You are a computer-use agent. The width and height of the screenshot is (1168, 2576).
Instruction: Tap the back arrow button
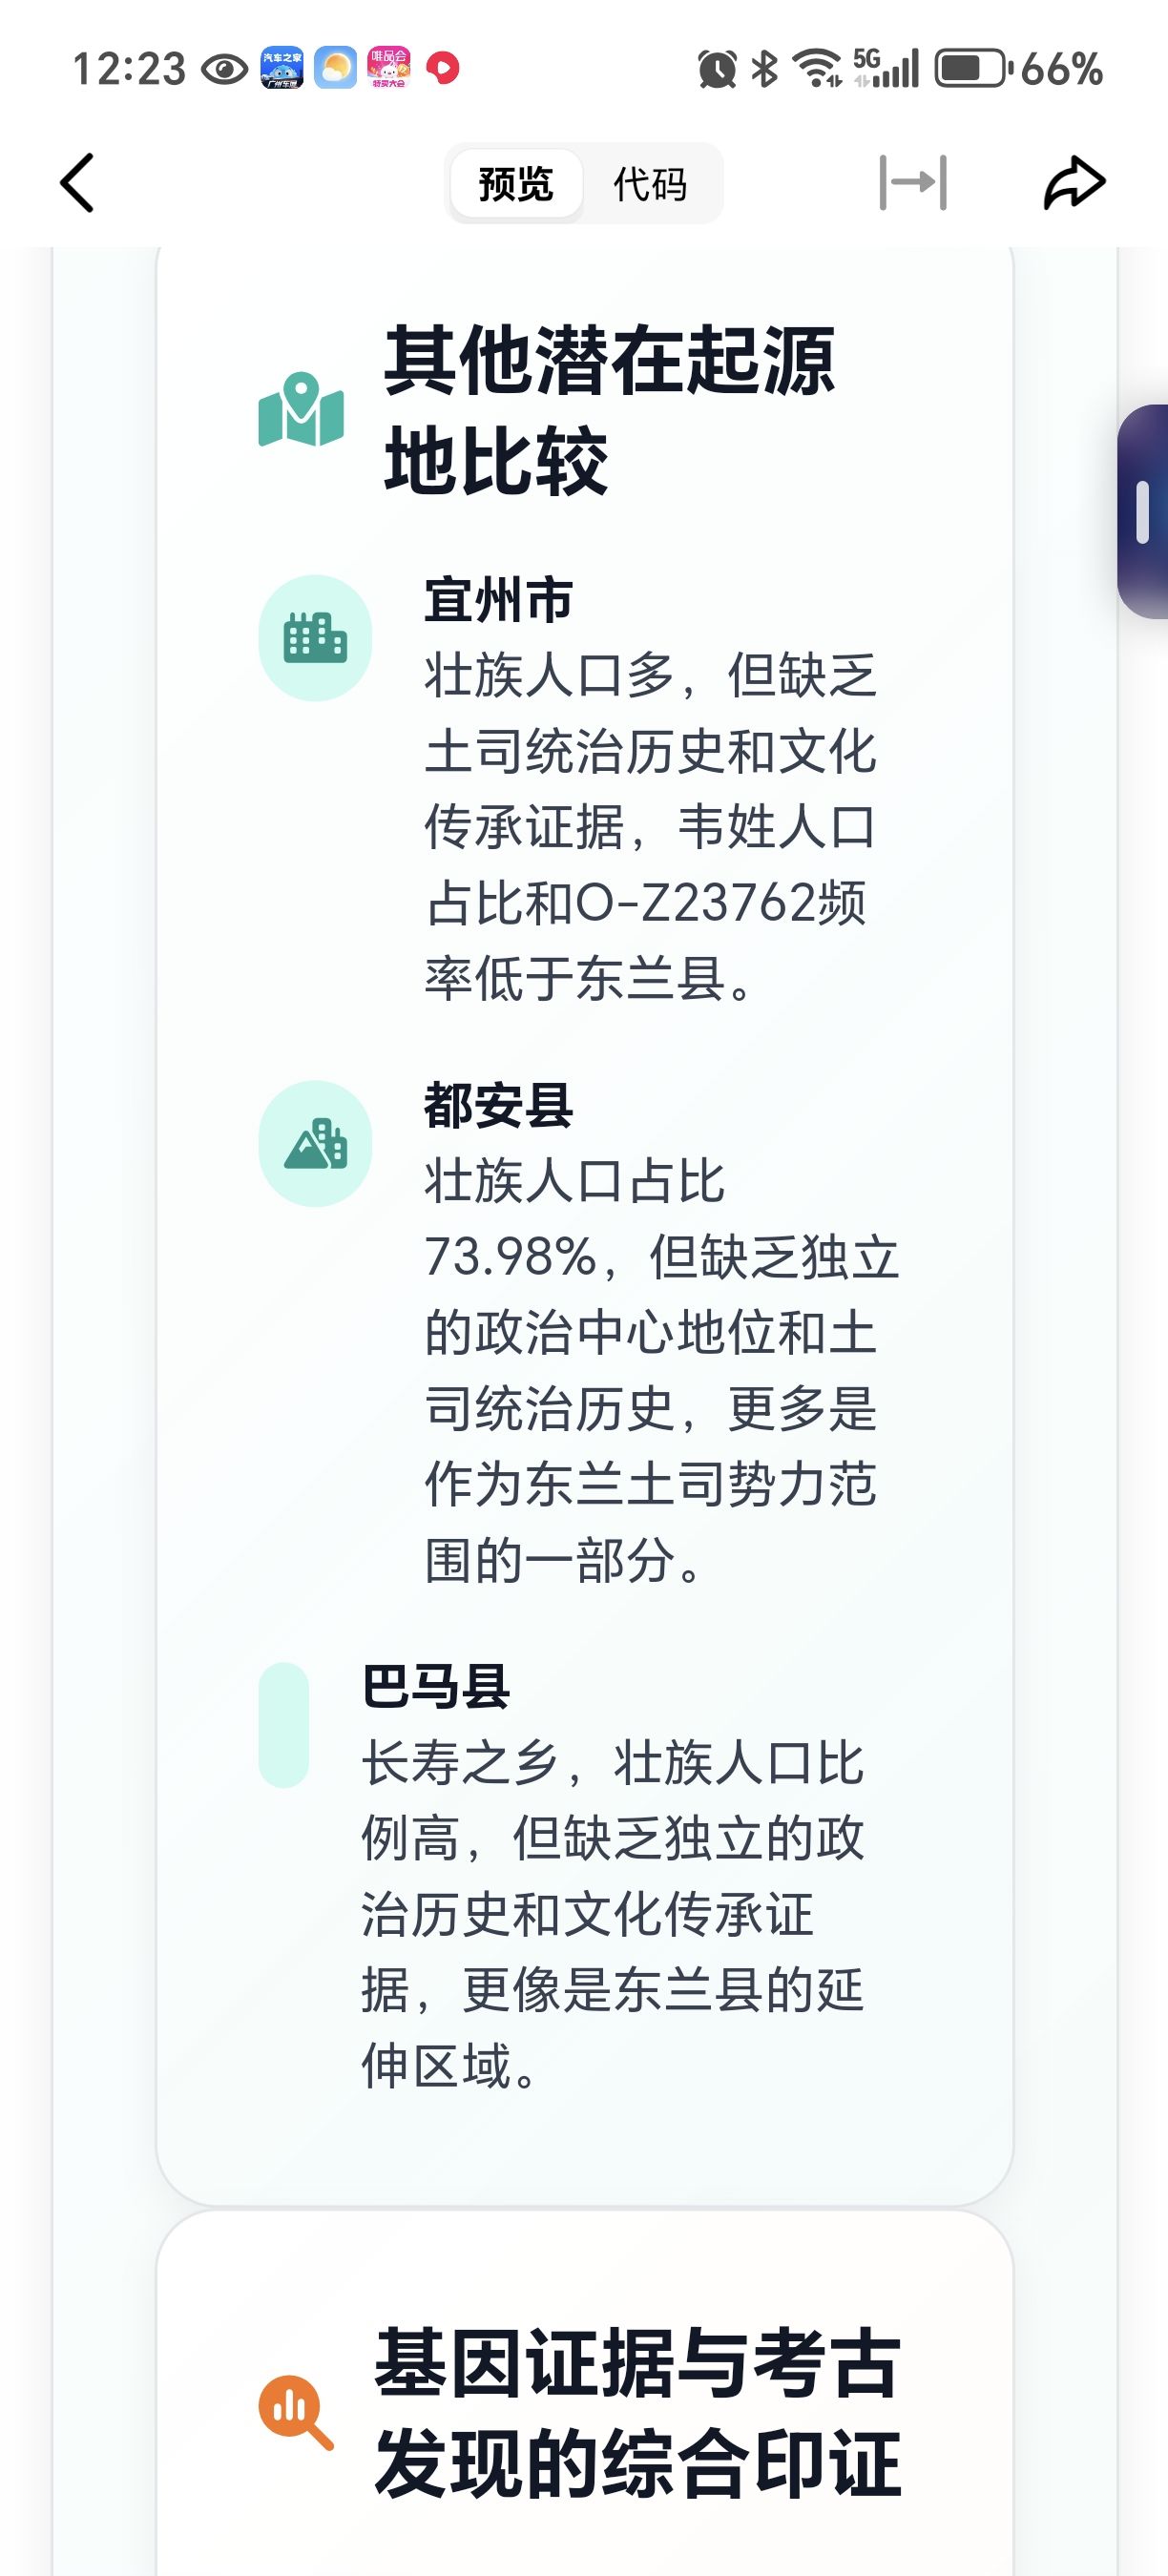click(78, 183)
